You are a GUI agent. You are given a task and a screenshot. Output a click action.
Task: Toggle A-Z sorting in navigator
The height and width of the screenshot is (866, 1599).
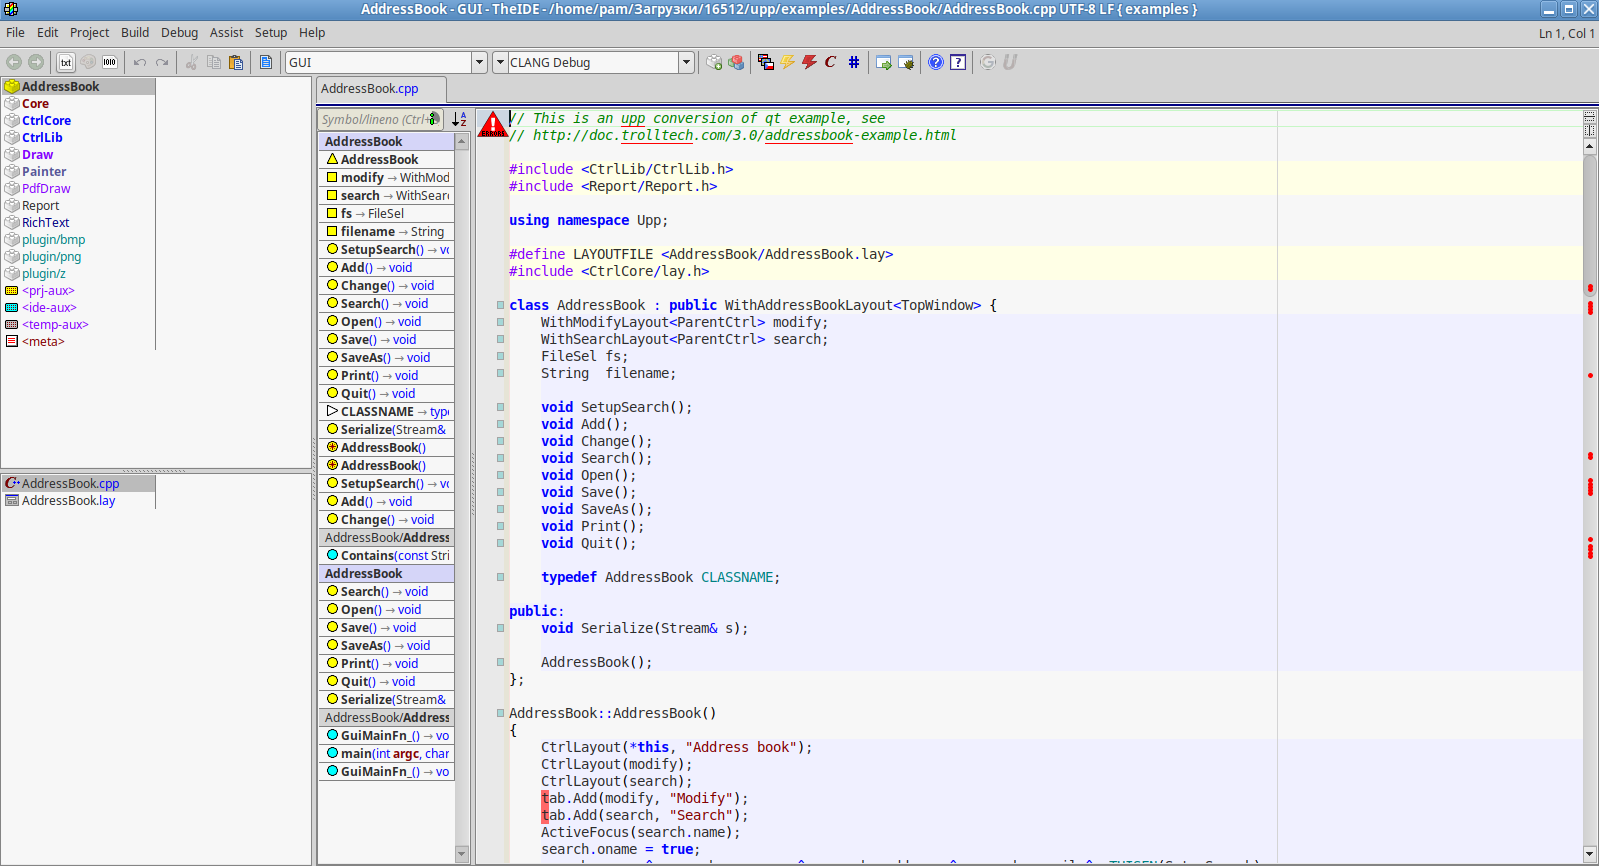point(459,119)
